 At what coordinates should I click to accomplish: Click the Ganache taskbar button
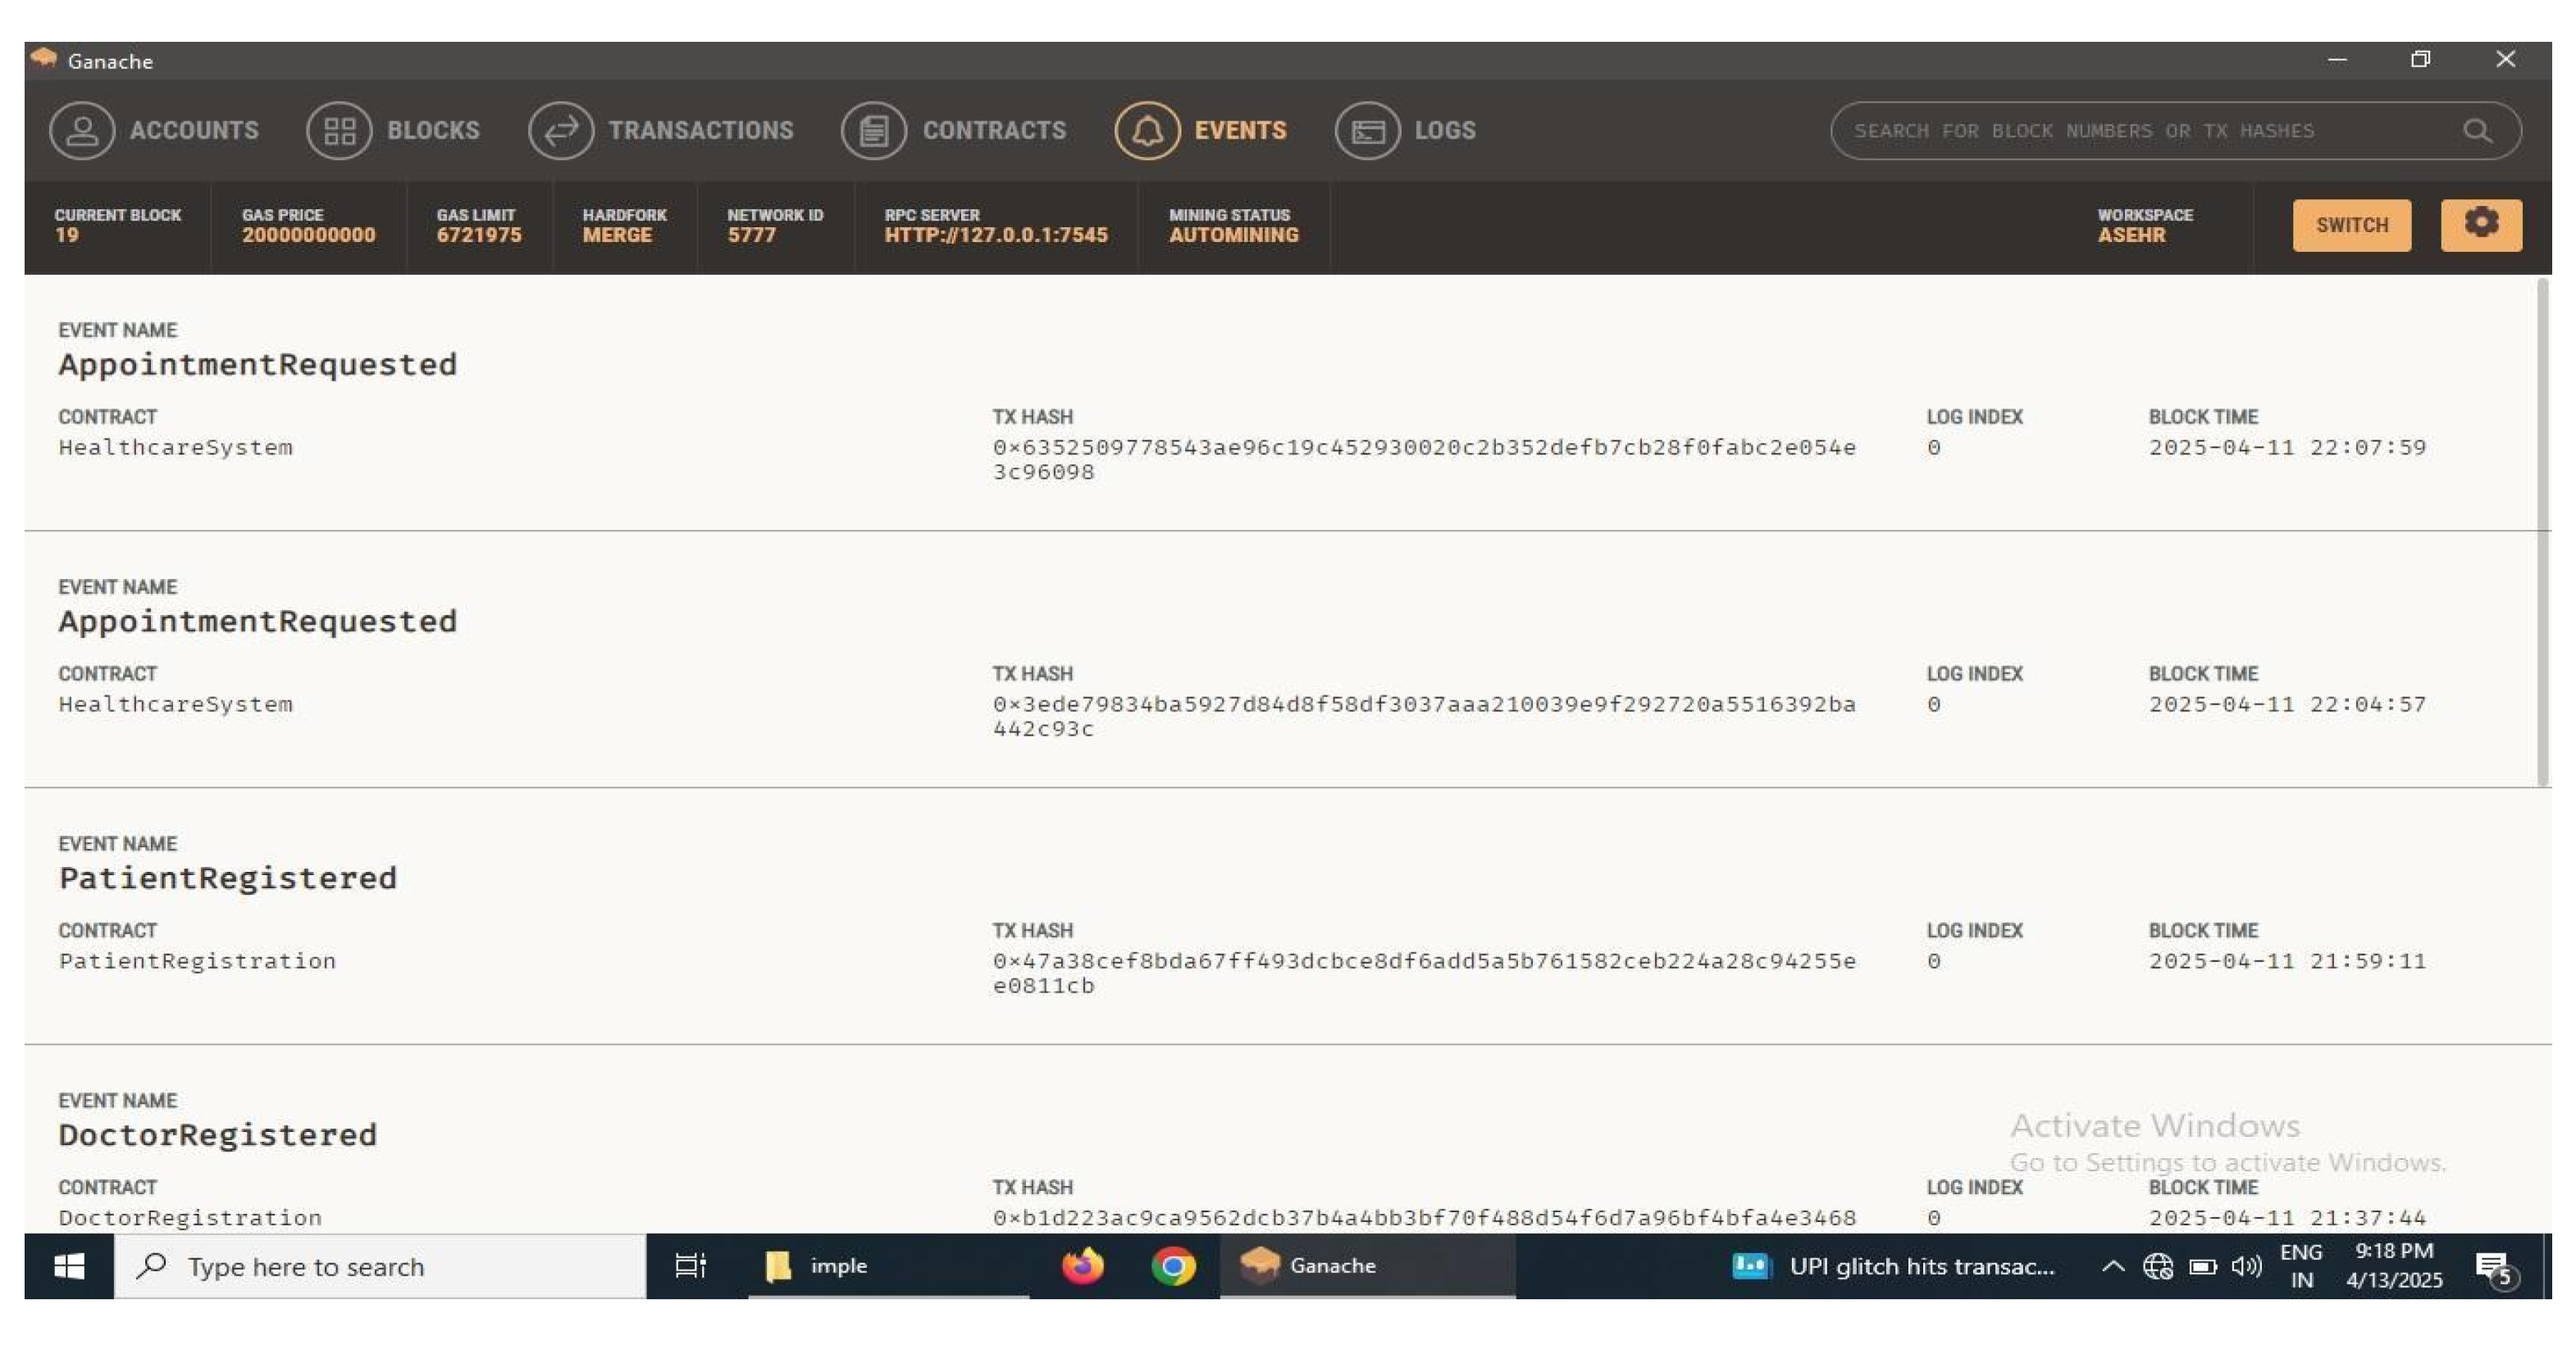(x=1367, y=1266)
